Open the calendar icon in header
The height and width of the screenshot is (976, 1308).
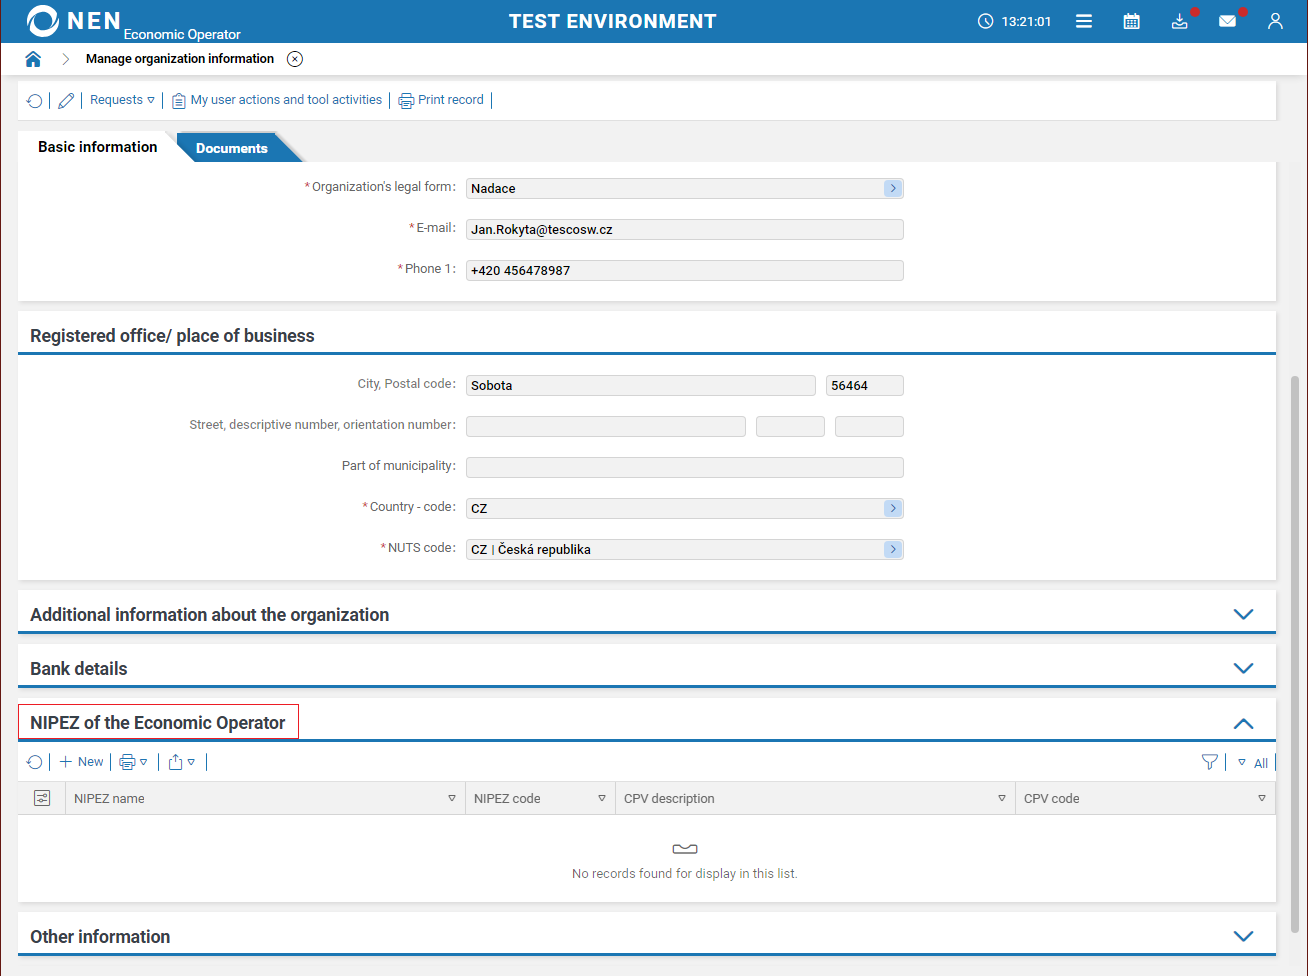point(1131,21)
